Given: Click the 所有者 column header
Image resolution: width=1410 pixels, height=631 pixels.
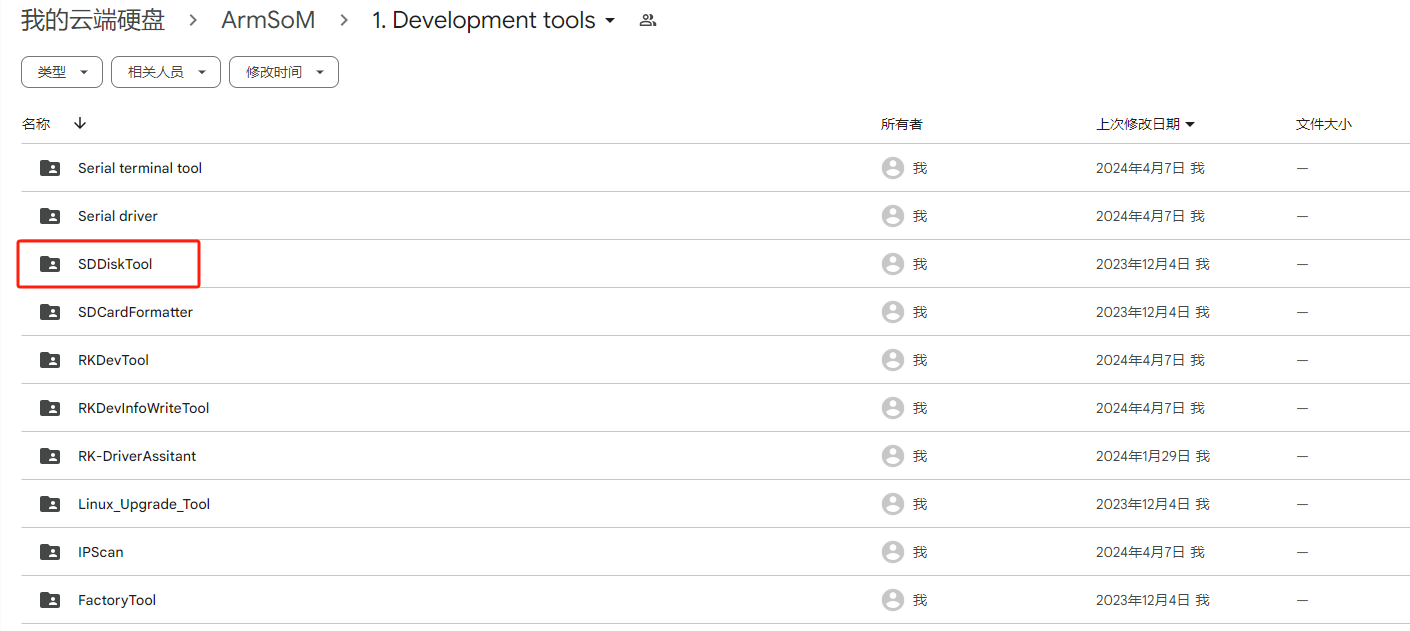Looking at the screenshot, I should [x=902, y=123].
